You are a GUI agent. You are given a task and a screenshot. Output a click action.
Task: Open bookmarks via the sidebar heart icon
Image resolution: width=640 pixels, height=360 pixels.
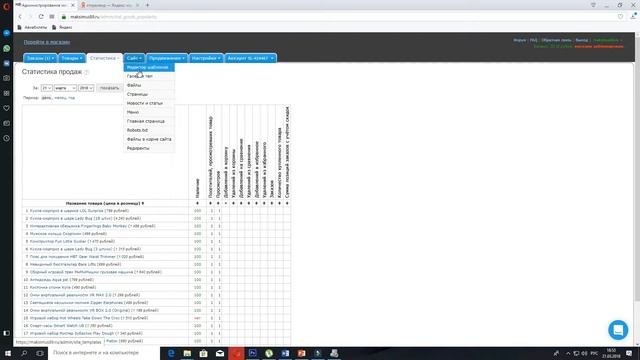pos(7,108)
